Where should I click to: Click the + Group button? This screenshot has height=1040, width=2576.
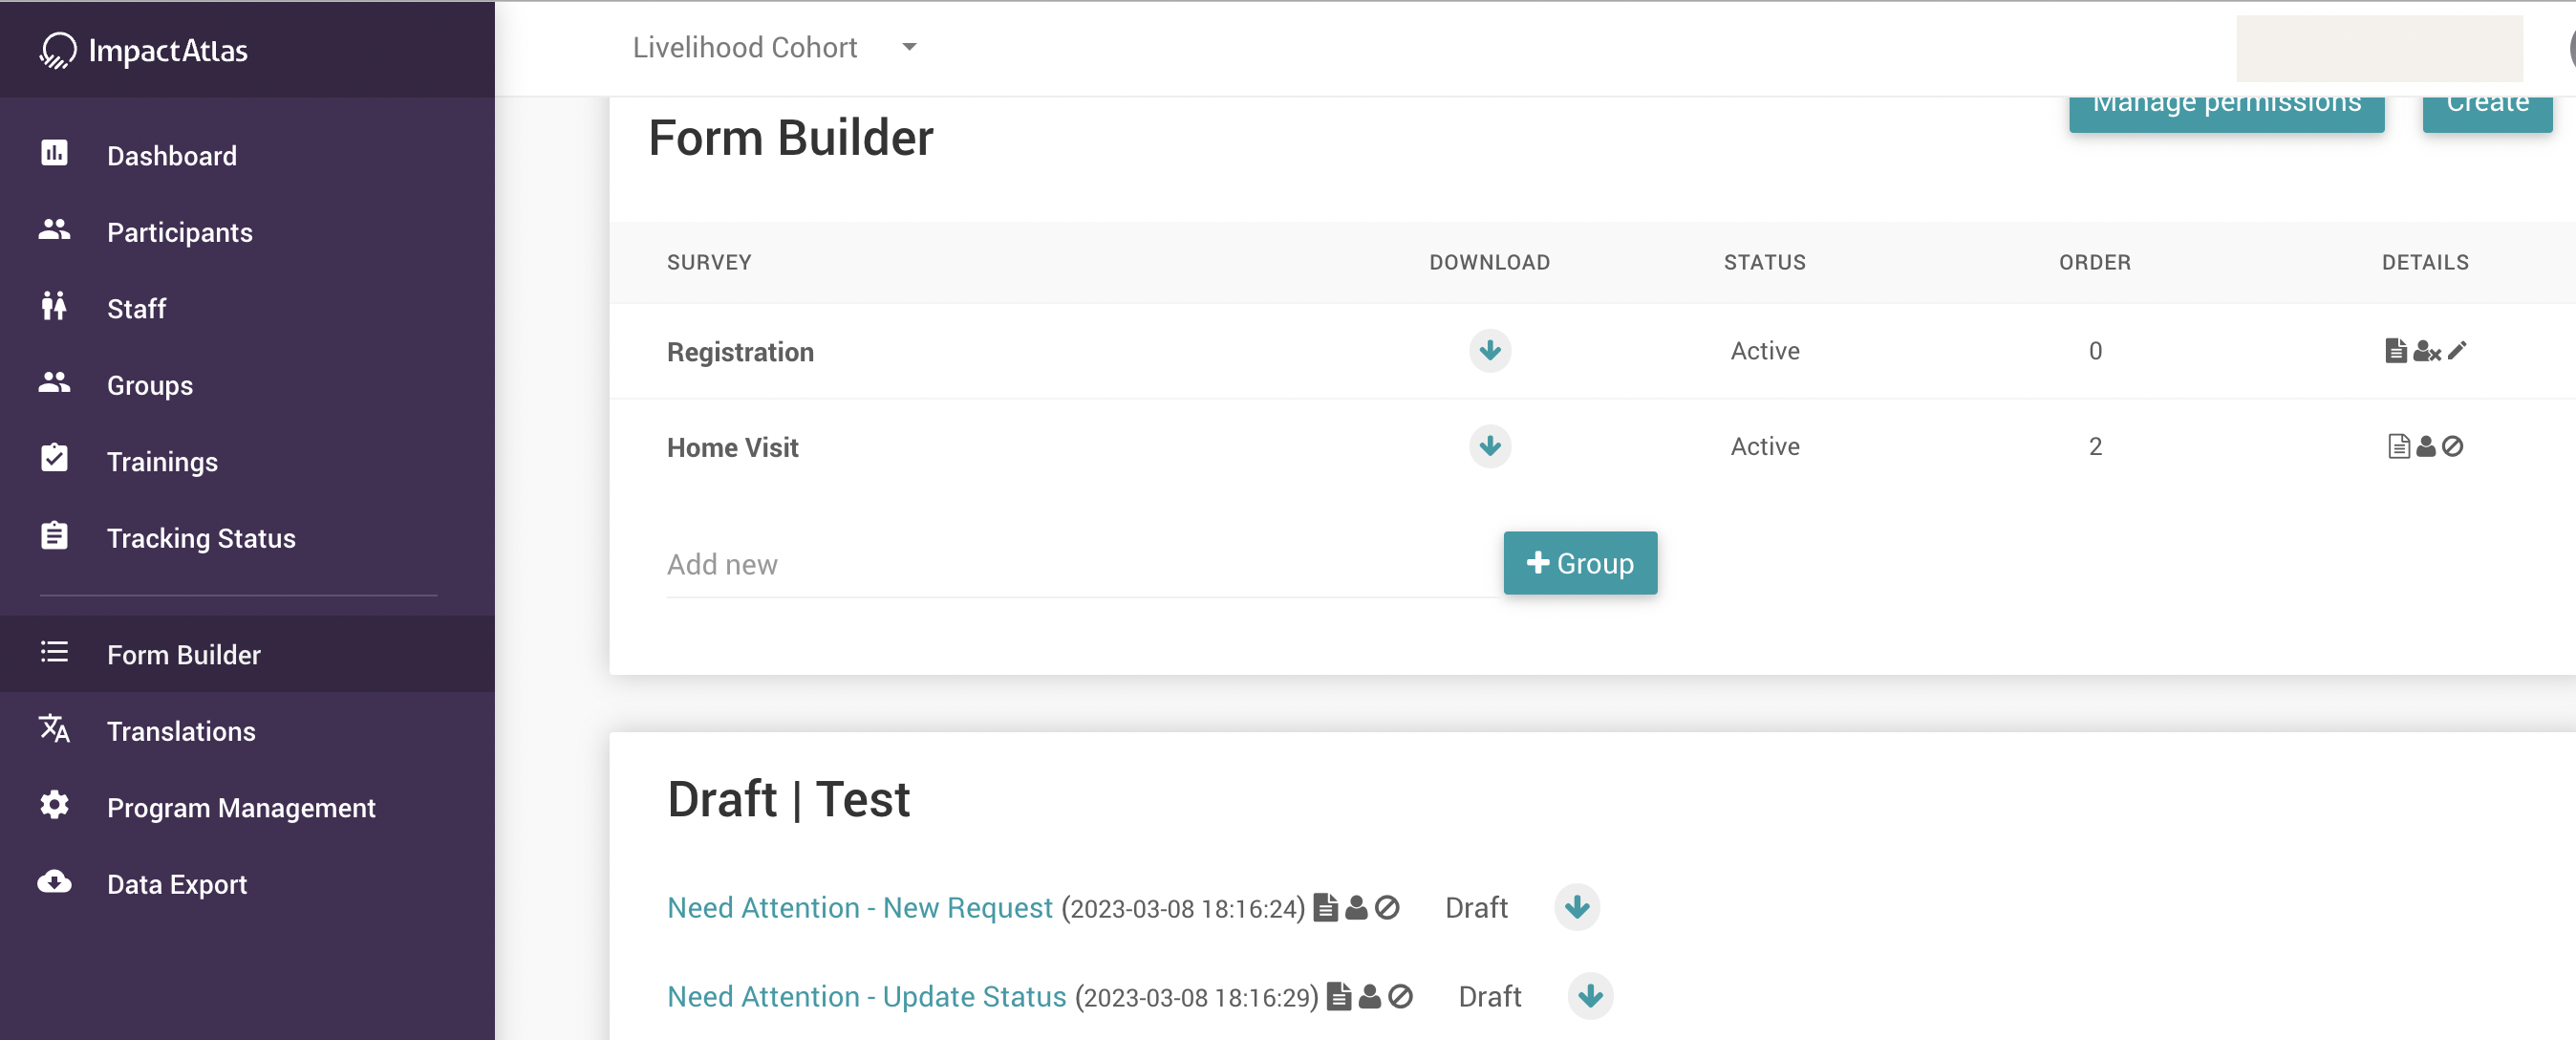pyautogui.click(x=1579, y=563)
